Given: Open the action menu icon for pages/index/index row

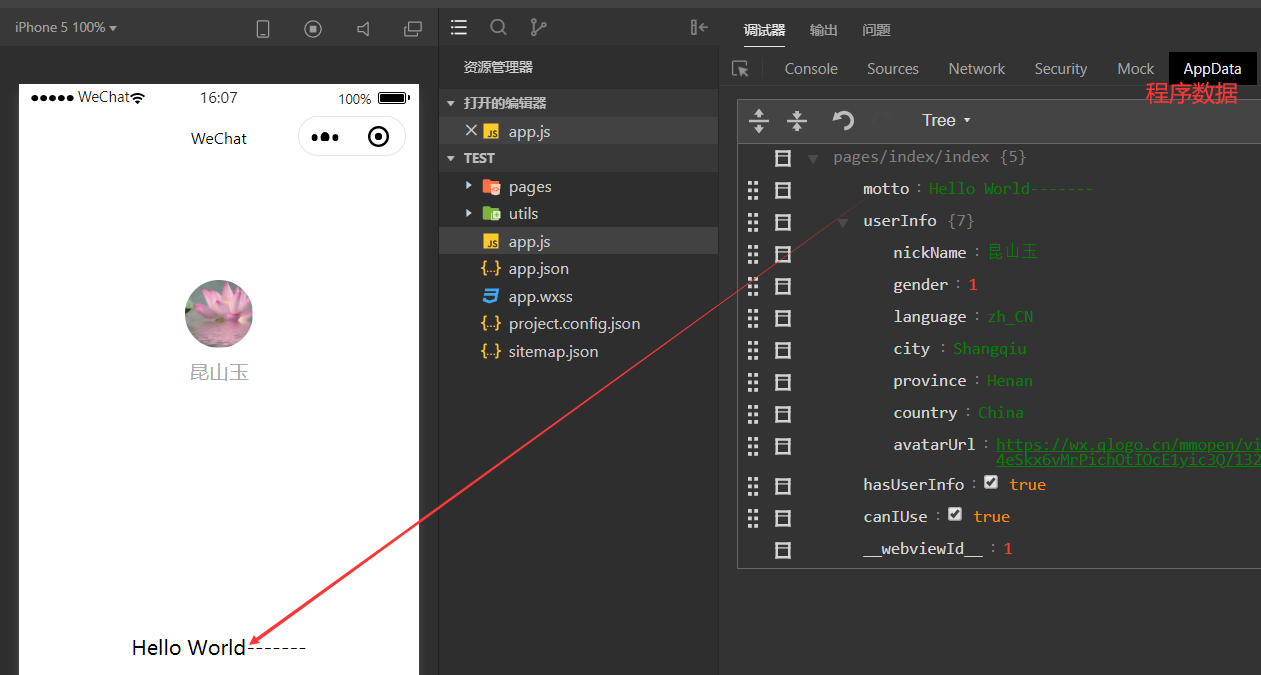Looking at the screenshot, I should [783, 157].
